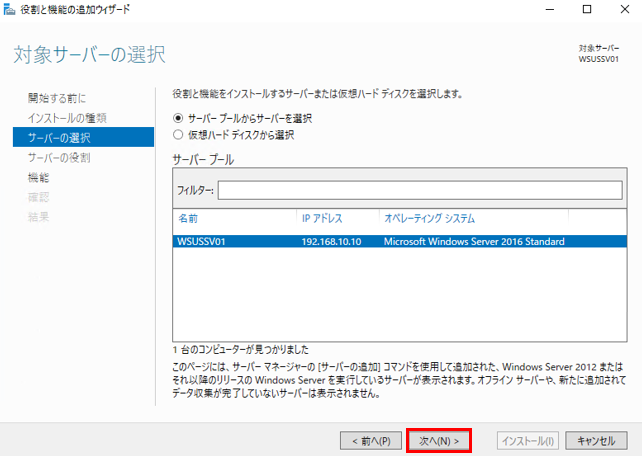Sort by 名前 column header
This screenshot has height=456, width=642.
[189, 218]
